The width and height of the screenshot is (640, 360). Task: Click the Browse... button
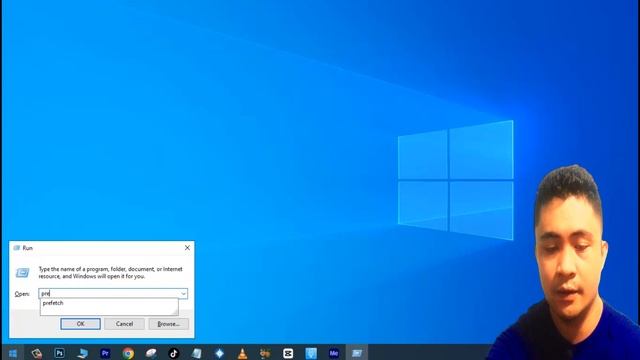(169, 324)
